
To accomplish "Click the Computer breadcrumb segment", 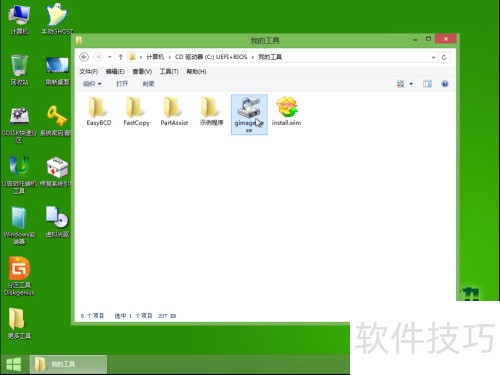I will (x=155, y=57).
